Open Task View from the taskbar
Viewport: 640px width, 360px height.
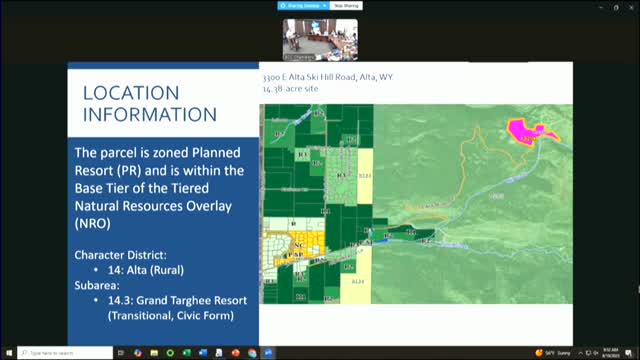click(121, 353)
